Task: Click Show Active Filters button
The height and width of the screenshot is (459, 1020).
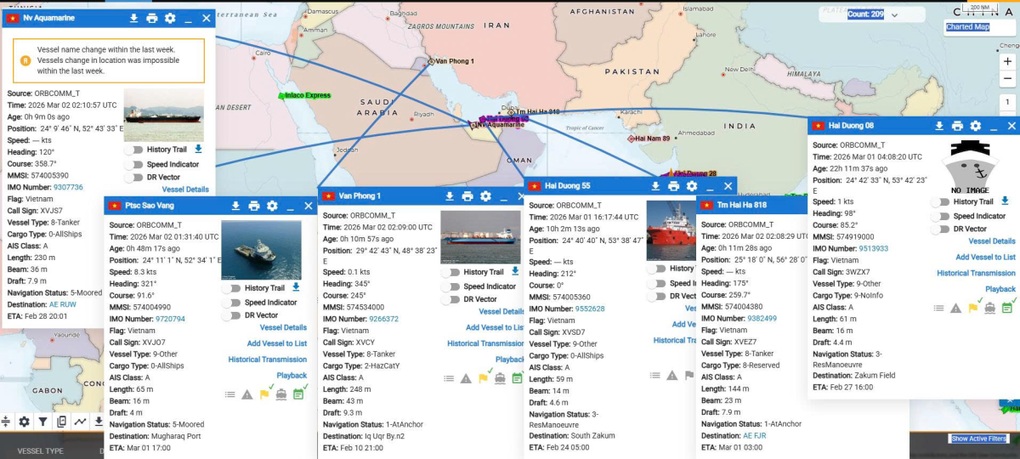Action: pos(979,439)
